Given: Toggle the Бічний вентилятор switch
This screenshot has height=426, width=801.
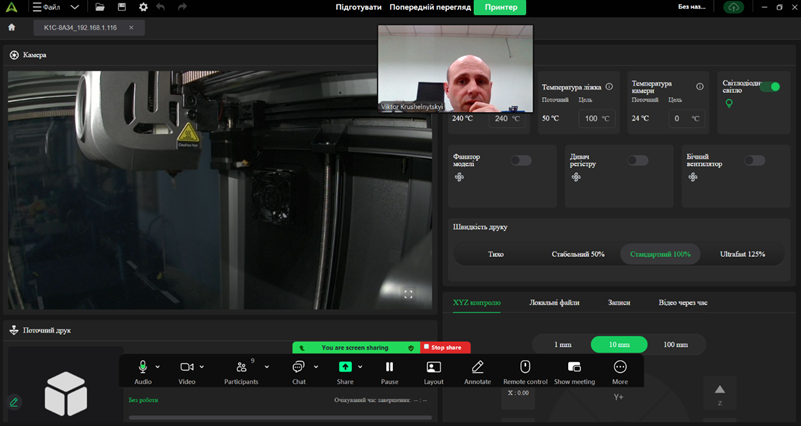Looking at the screenshot, I should coord(754,160).
